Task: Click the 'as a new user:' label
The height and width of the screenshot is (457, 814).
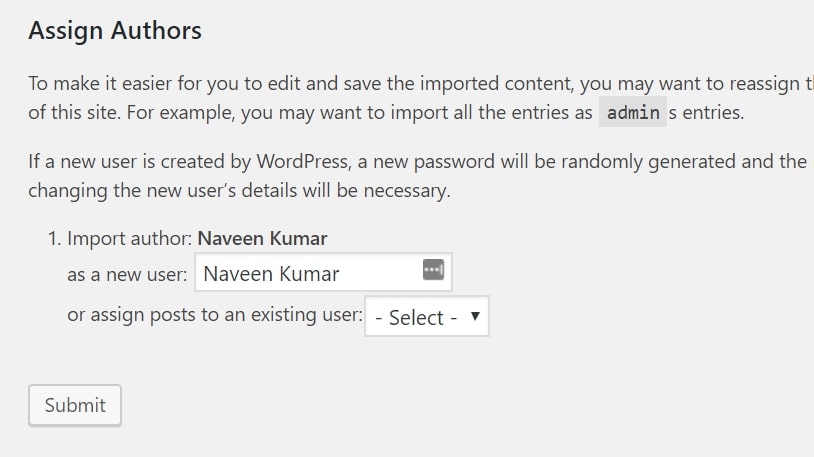Action: 127,274
